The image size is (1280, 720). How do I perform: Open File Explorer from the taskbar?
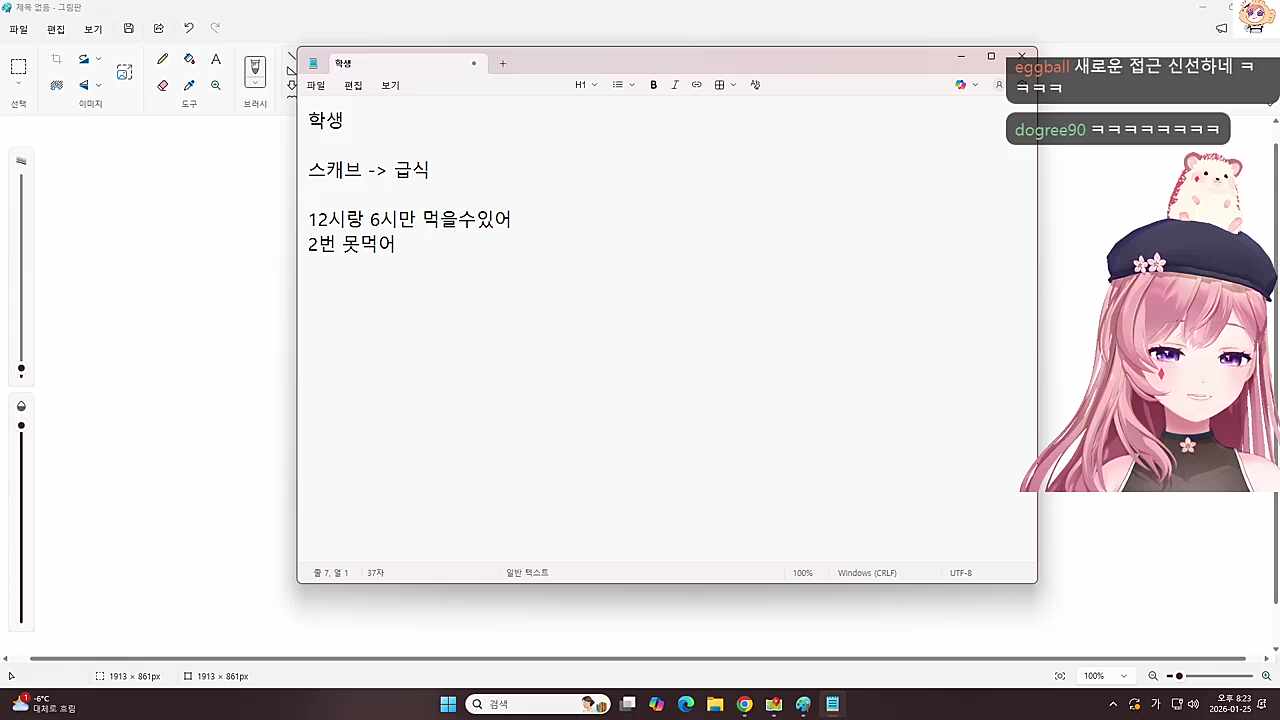click(715, 704)
